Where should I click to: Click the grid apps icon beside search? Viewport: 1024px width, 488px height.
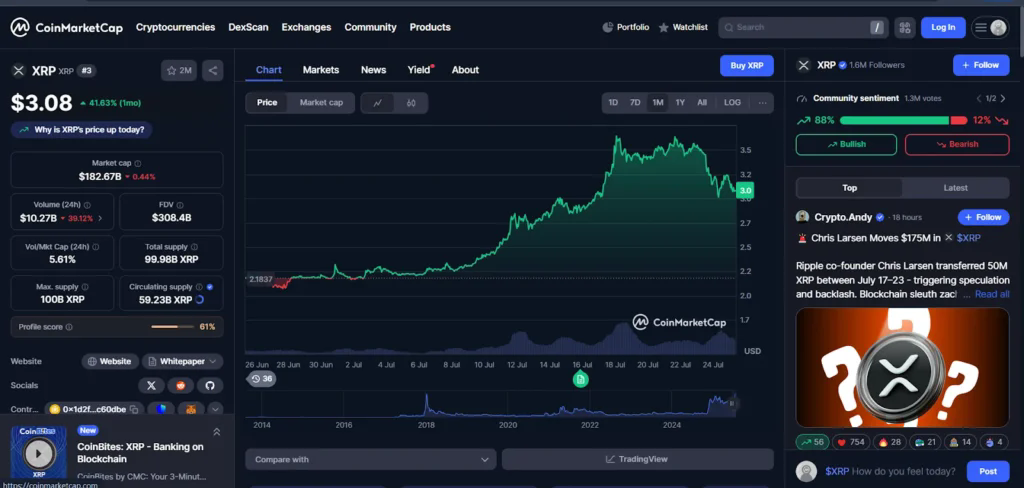904,27
